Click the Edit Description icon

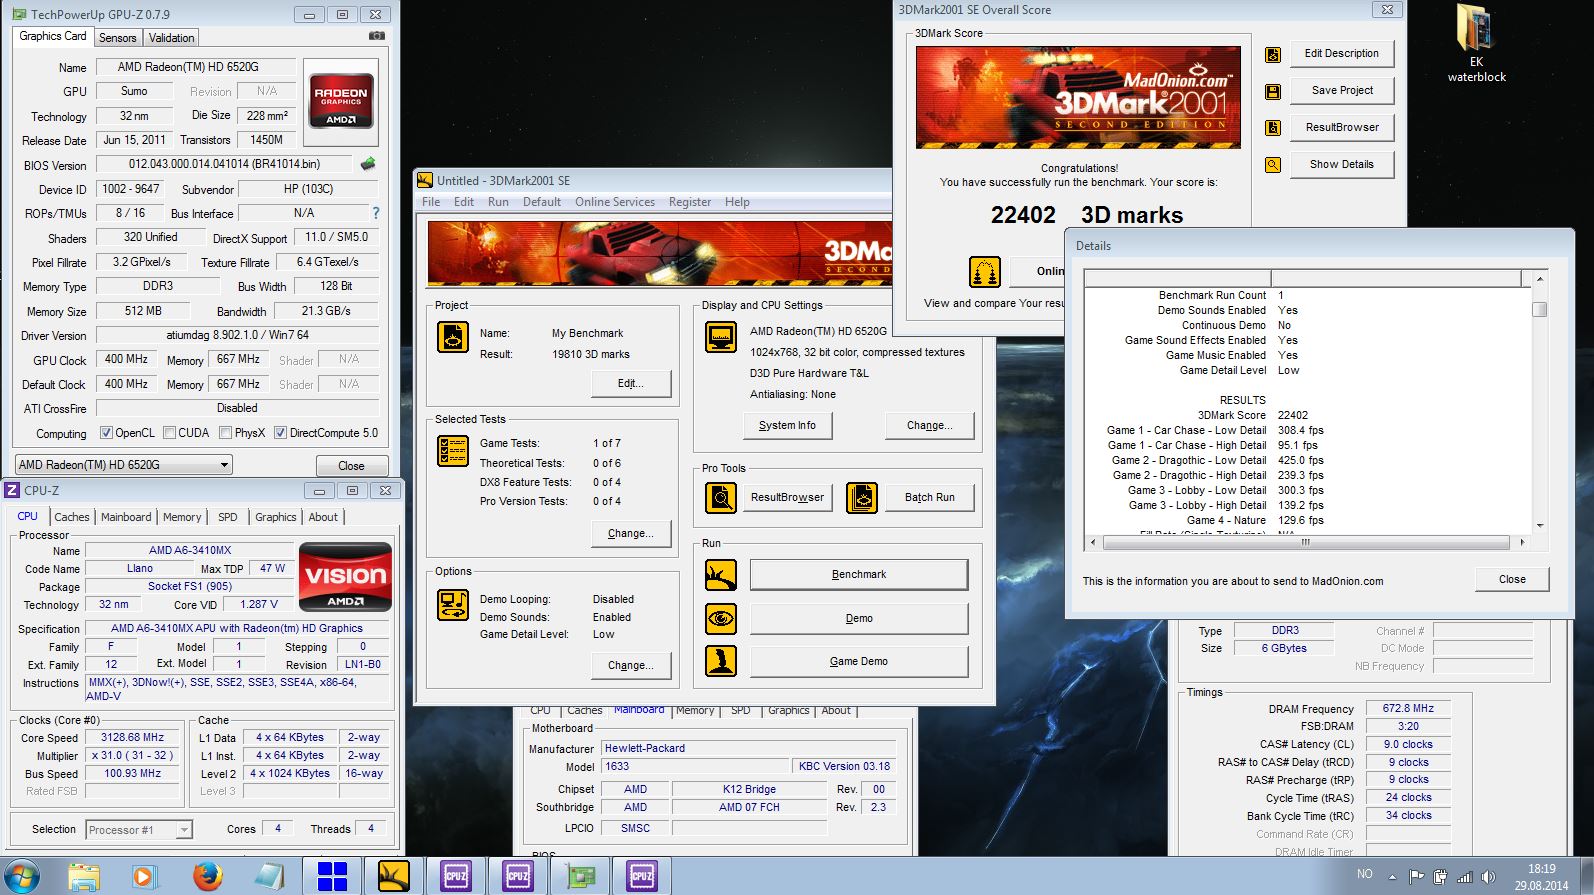(x=1273, y=55)
